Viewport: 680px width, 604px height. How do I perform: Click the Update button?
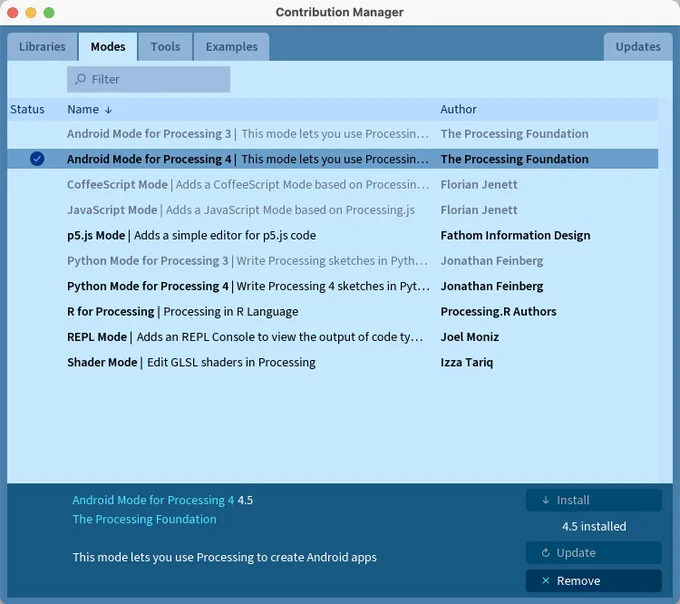tap(594, 552)
